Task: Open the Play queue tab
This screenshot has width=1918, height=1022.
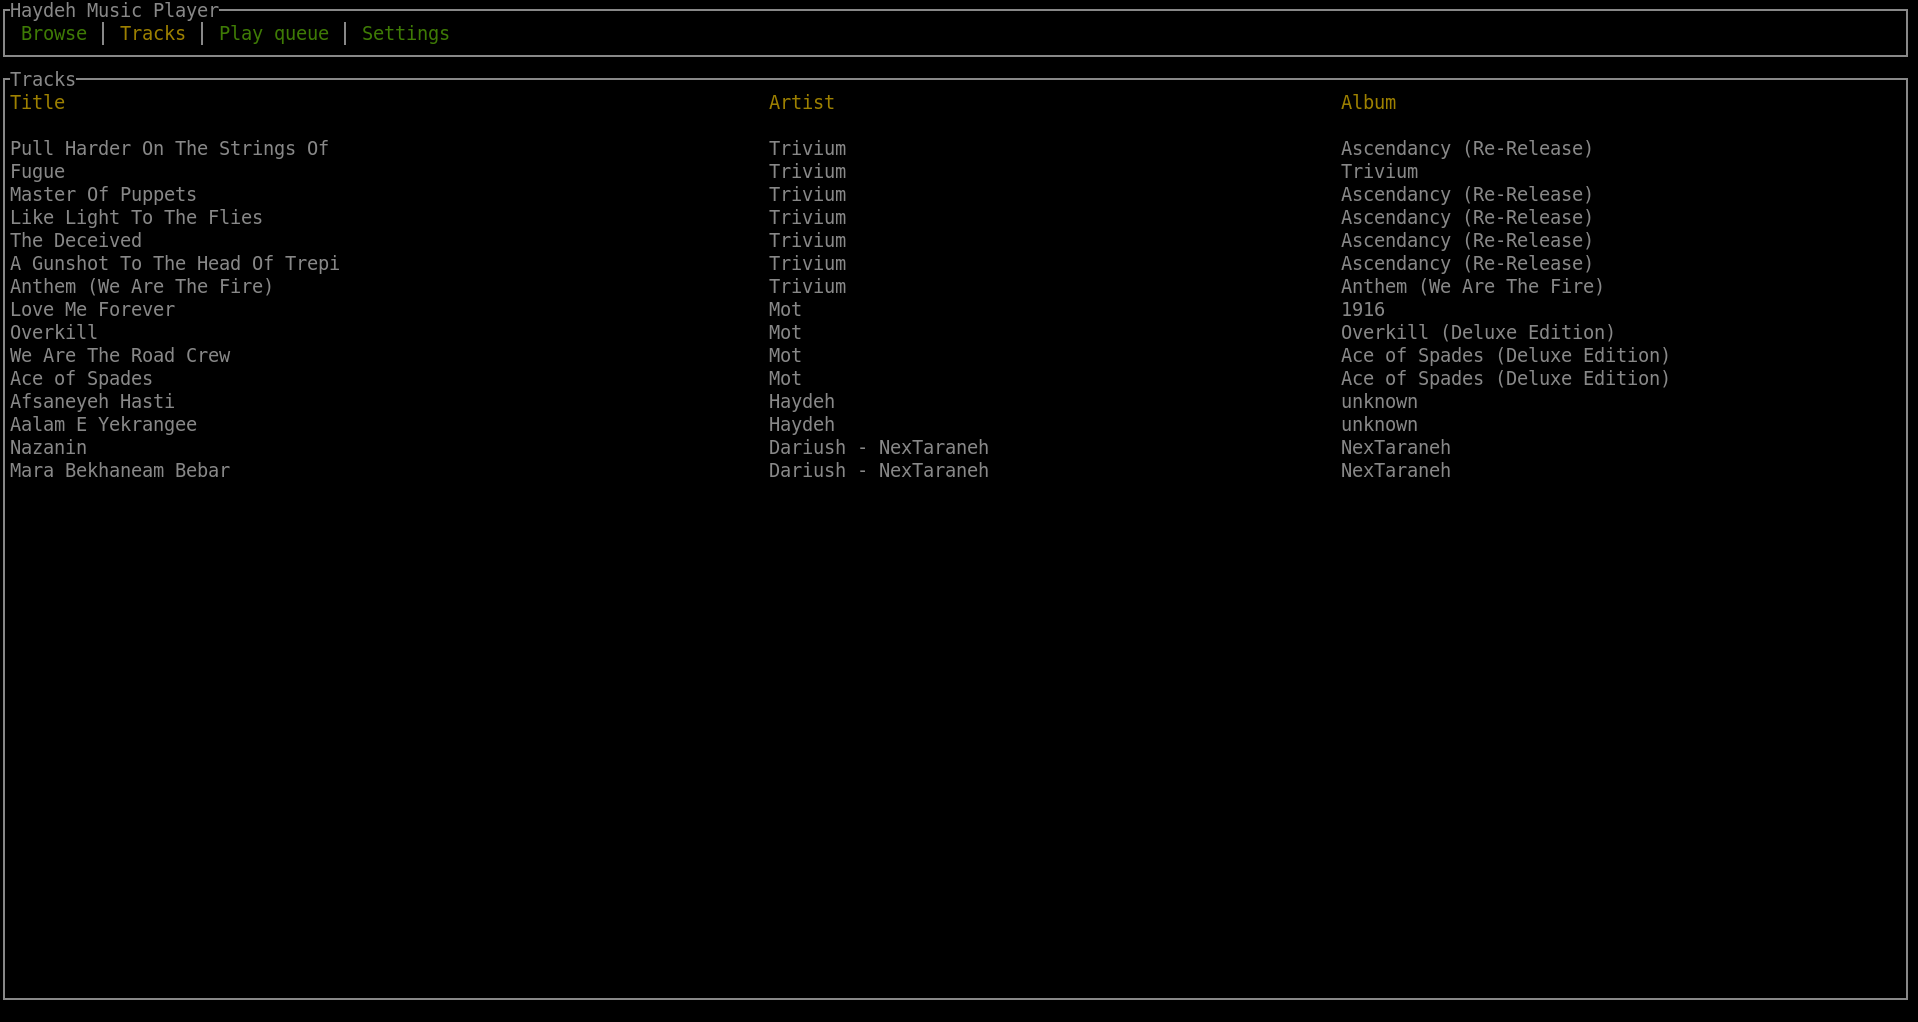Action: (274, 33)
